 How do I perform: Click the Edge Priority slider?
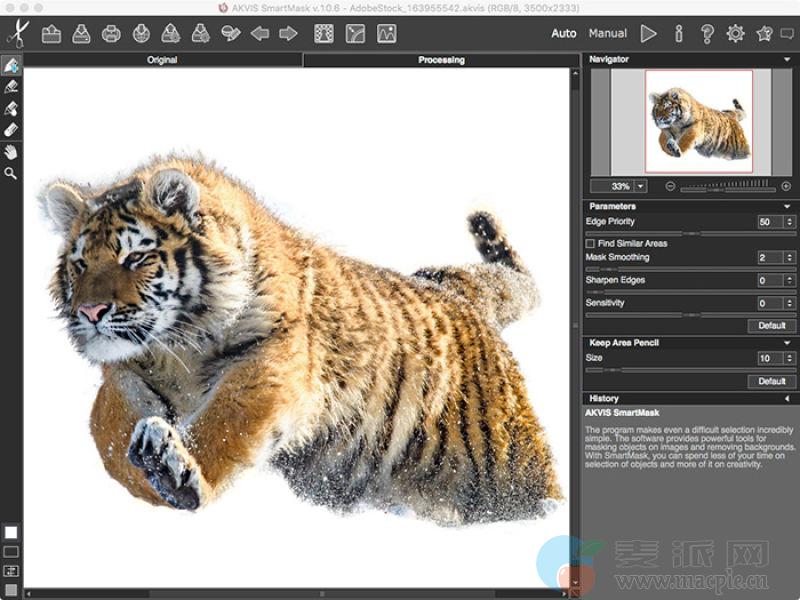[x=690, y=233]
